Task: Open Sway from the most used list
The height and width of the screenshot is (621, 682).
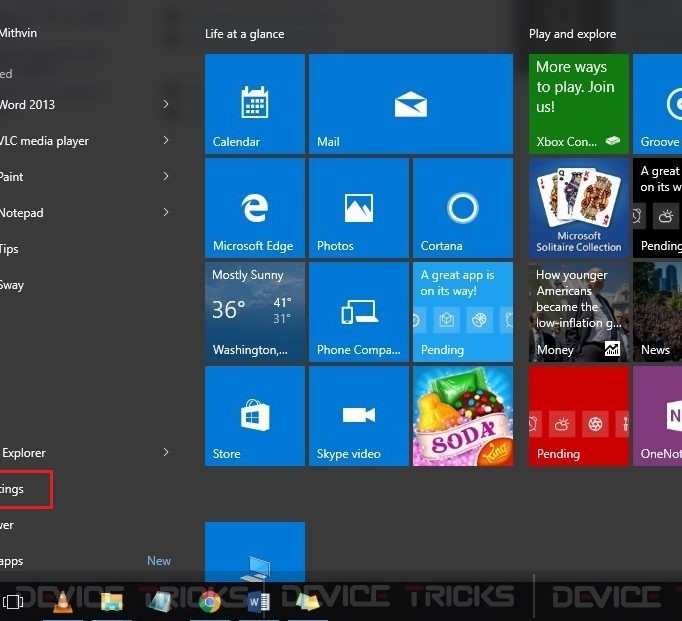Action: [x=12, y=285]
